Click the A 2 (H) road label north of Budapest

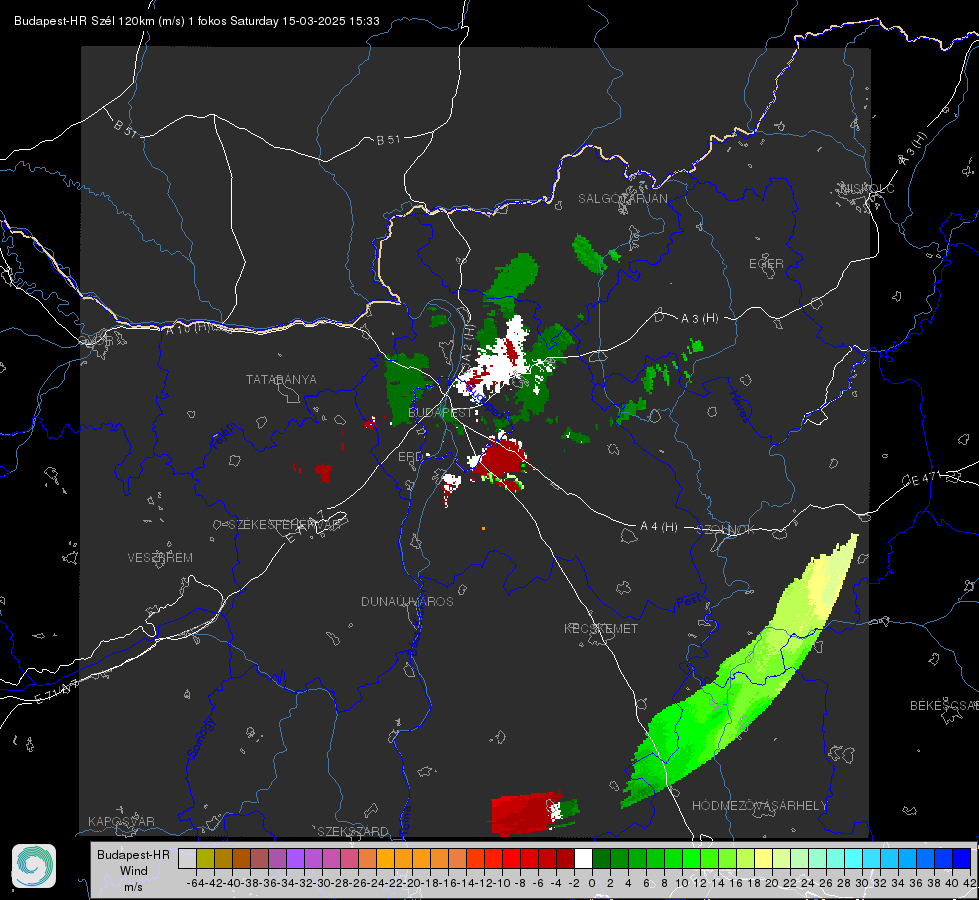click(x=468, y=344)
